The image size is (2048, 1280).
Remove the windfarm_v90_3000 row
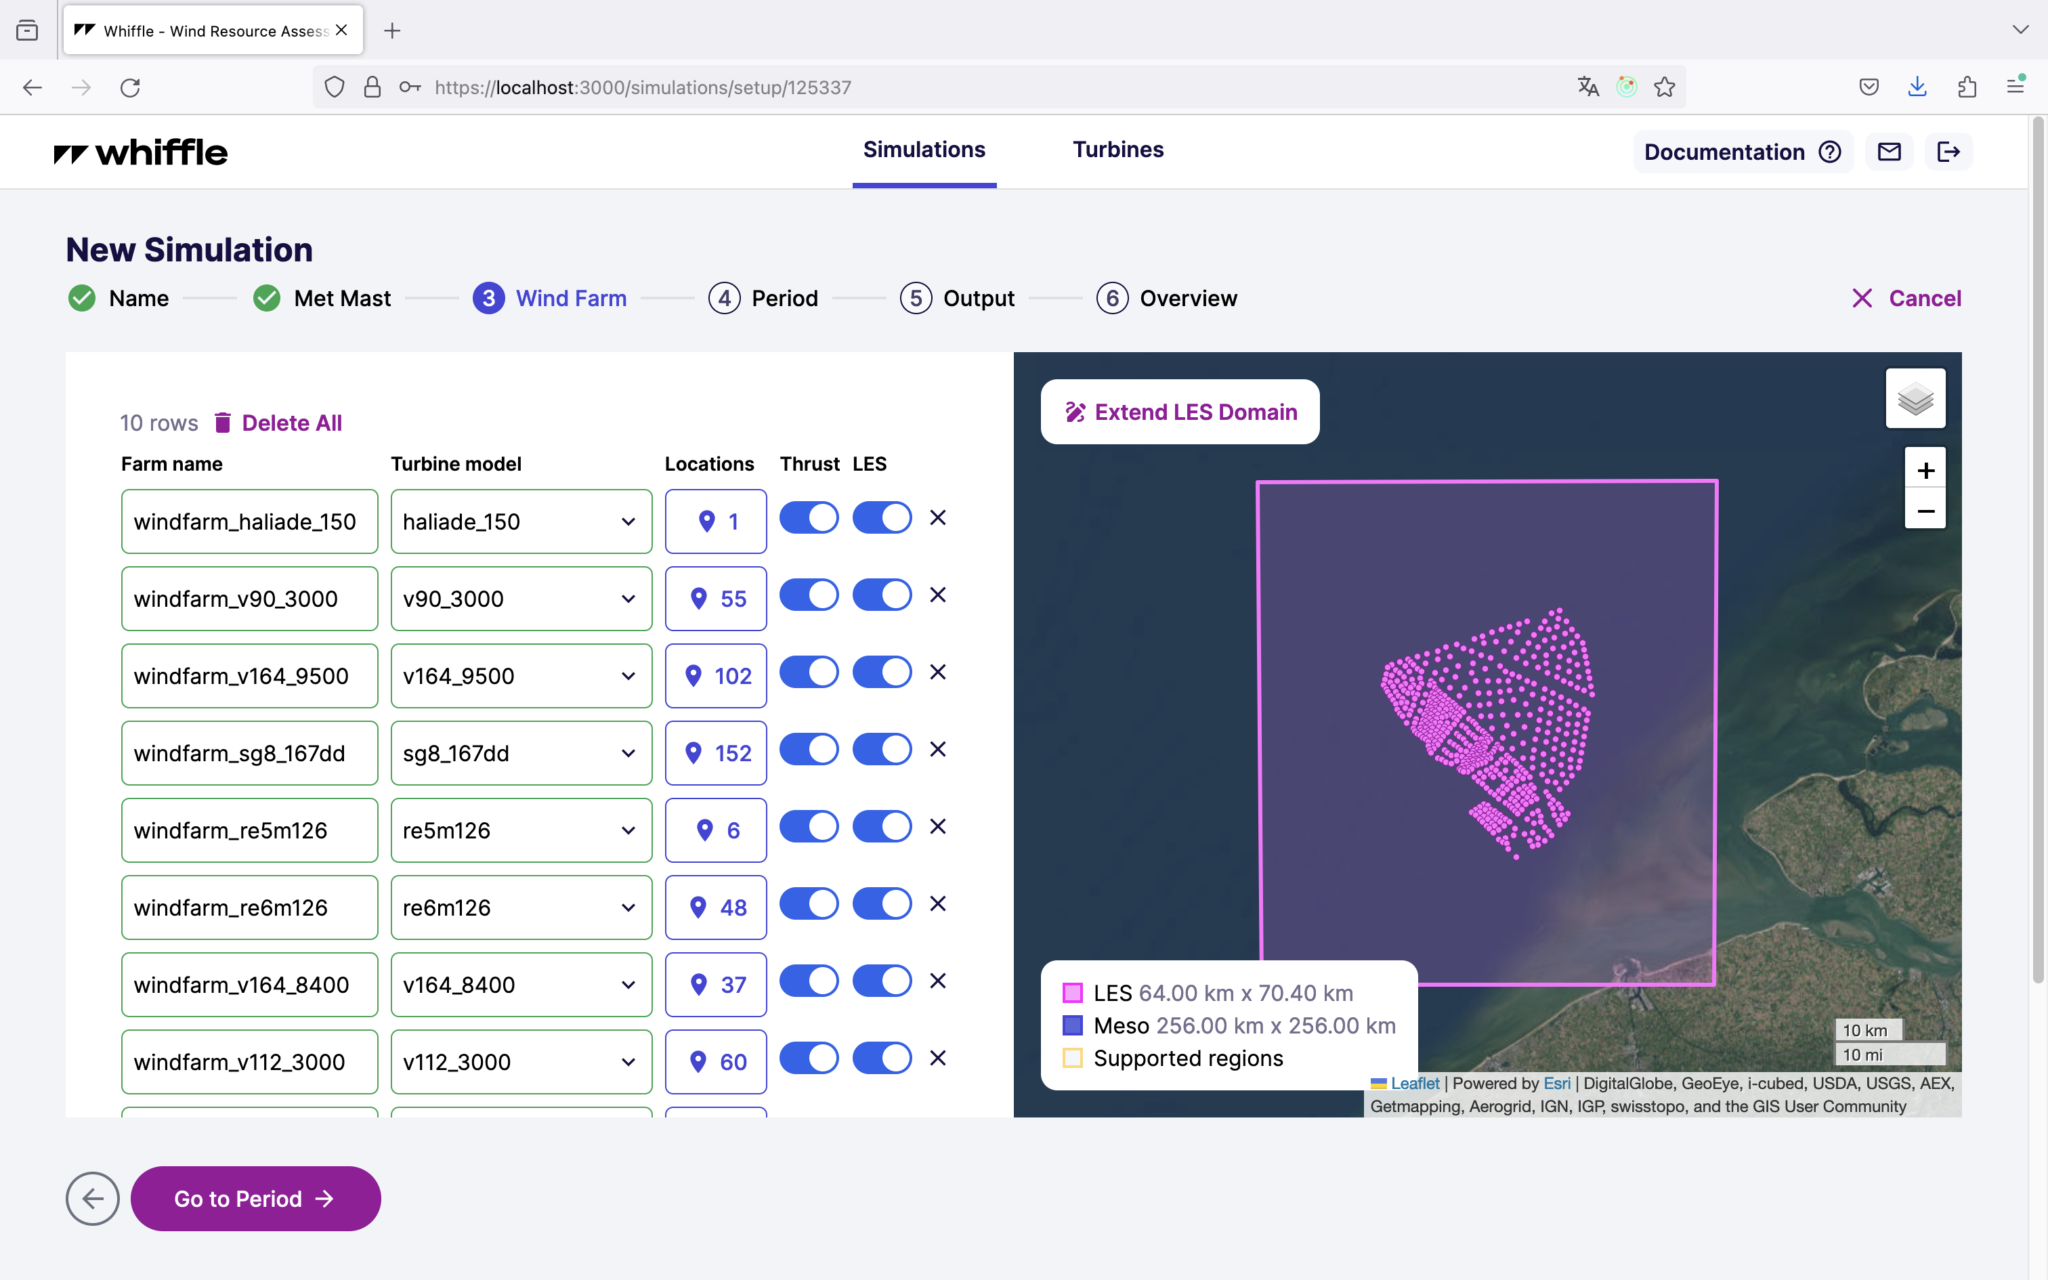tap(937, 595)
